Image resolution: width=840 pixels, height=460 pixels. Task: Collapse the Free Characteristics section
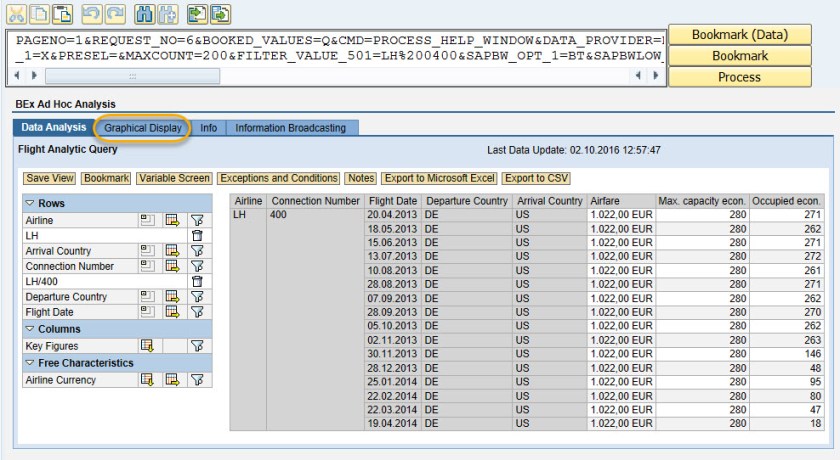[x=31, y=363]
